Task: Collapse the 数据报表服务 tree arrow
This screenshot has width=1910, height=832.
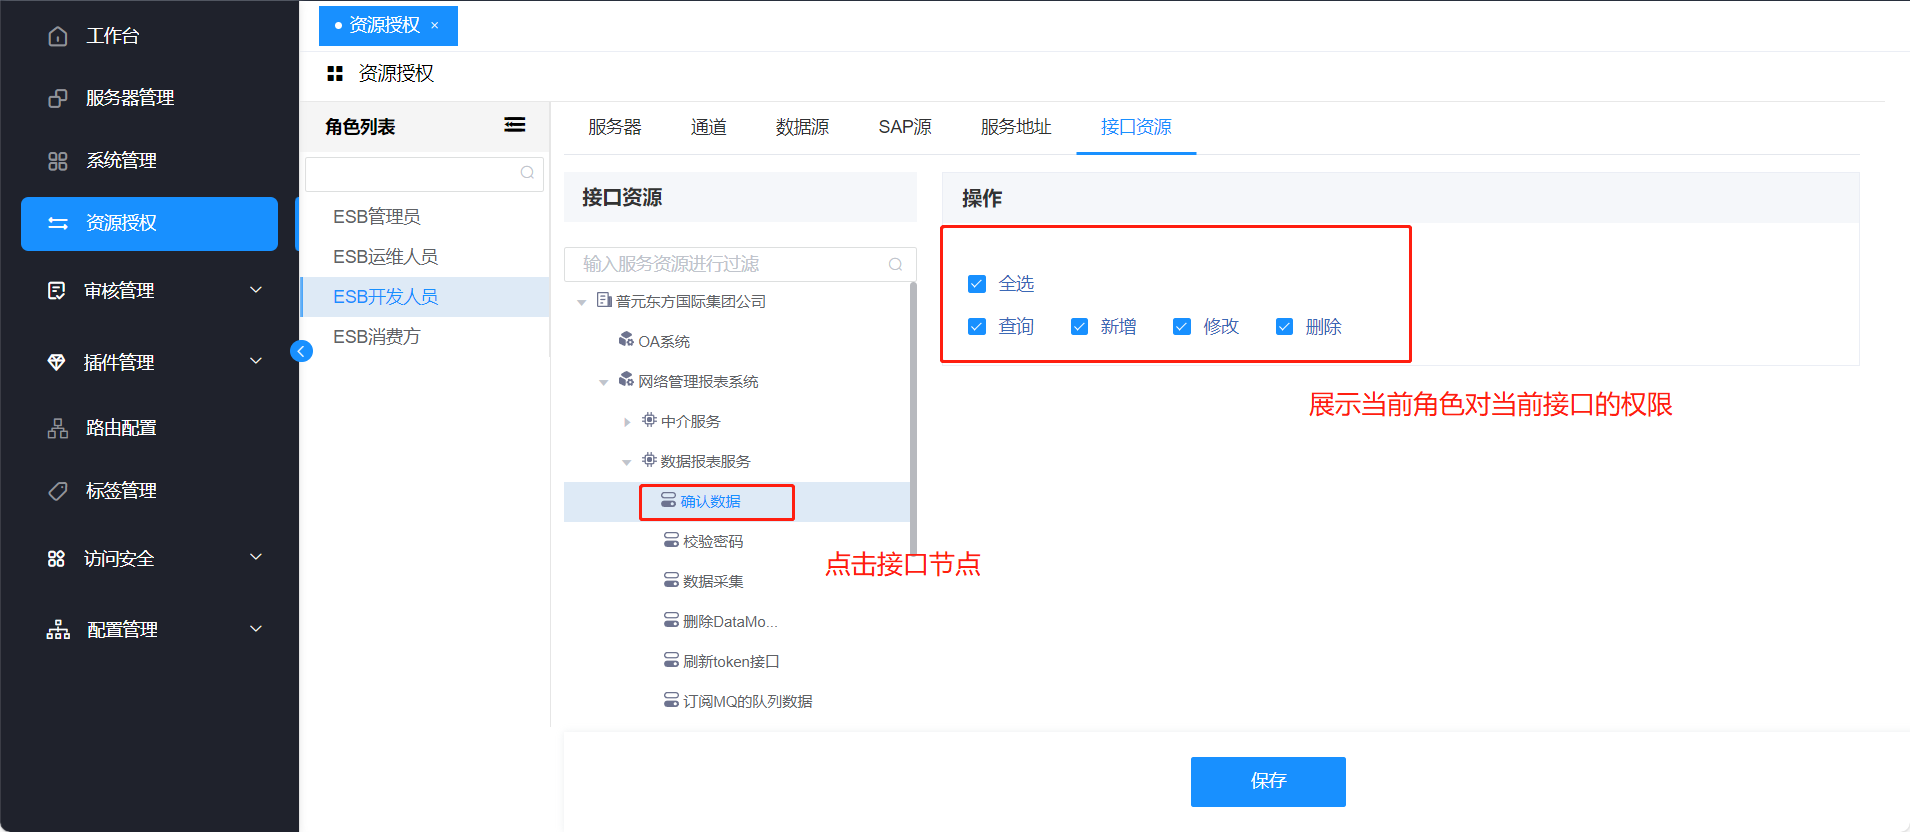Action: pos(627,462)
